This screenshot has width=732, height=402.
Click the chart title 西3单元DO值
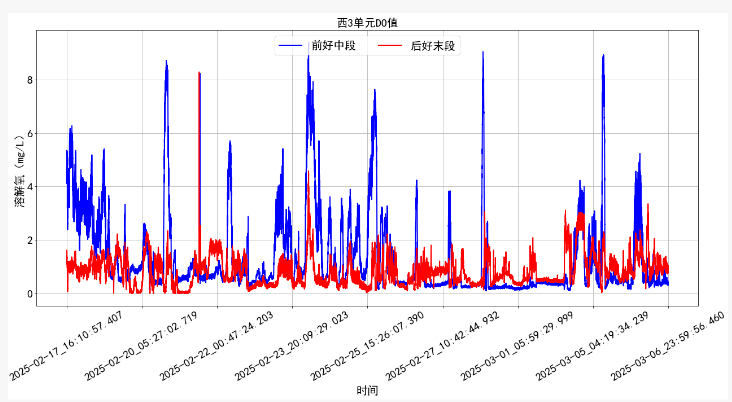tap(367, 21)
